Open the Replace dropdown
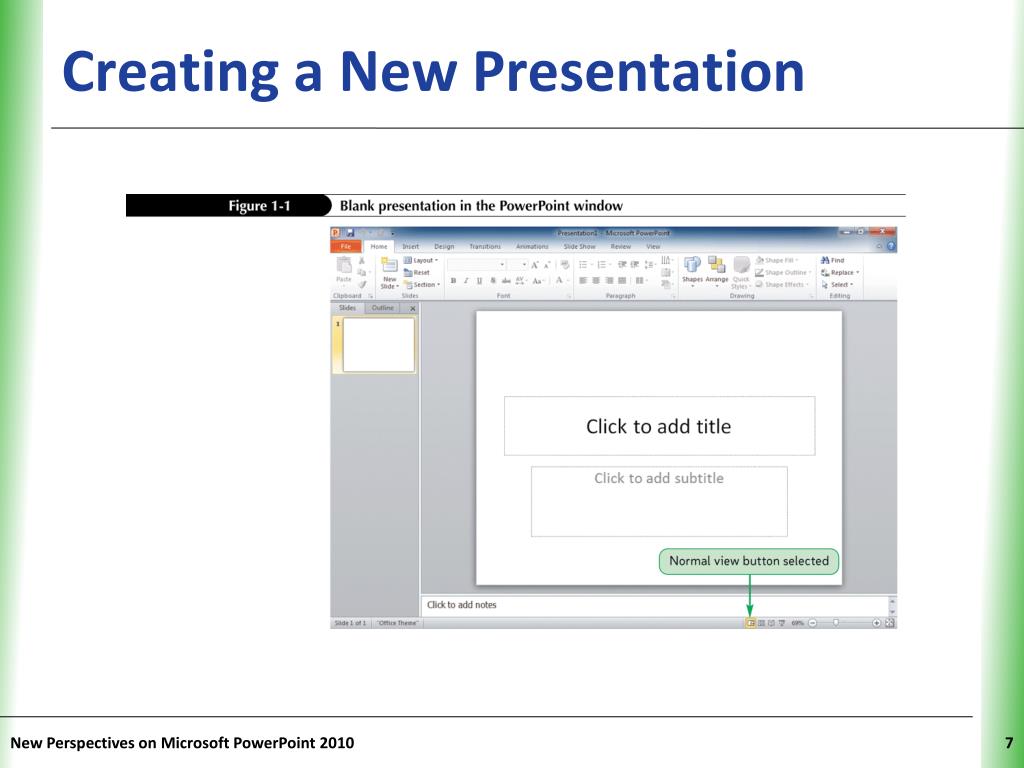Image resolution: width=1024 pixels, height=768 pixels. coord(840,272)
